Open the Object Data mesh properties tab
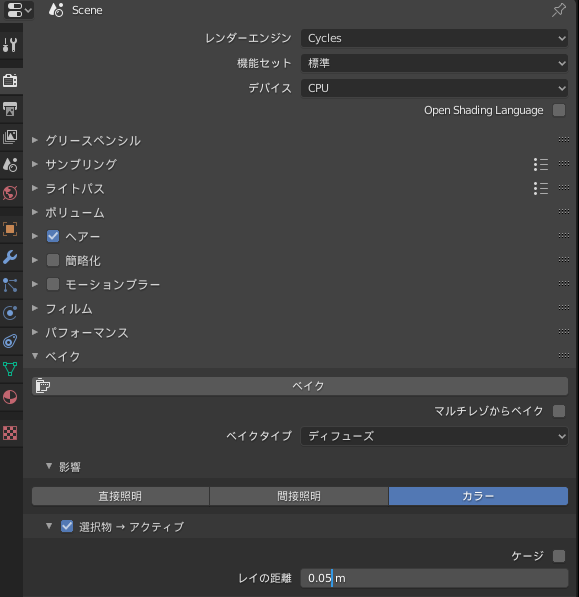The image size is (579, 597). pyautogui.click(x=10, y=369)
